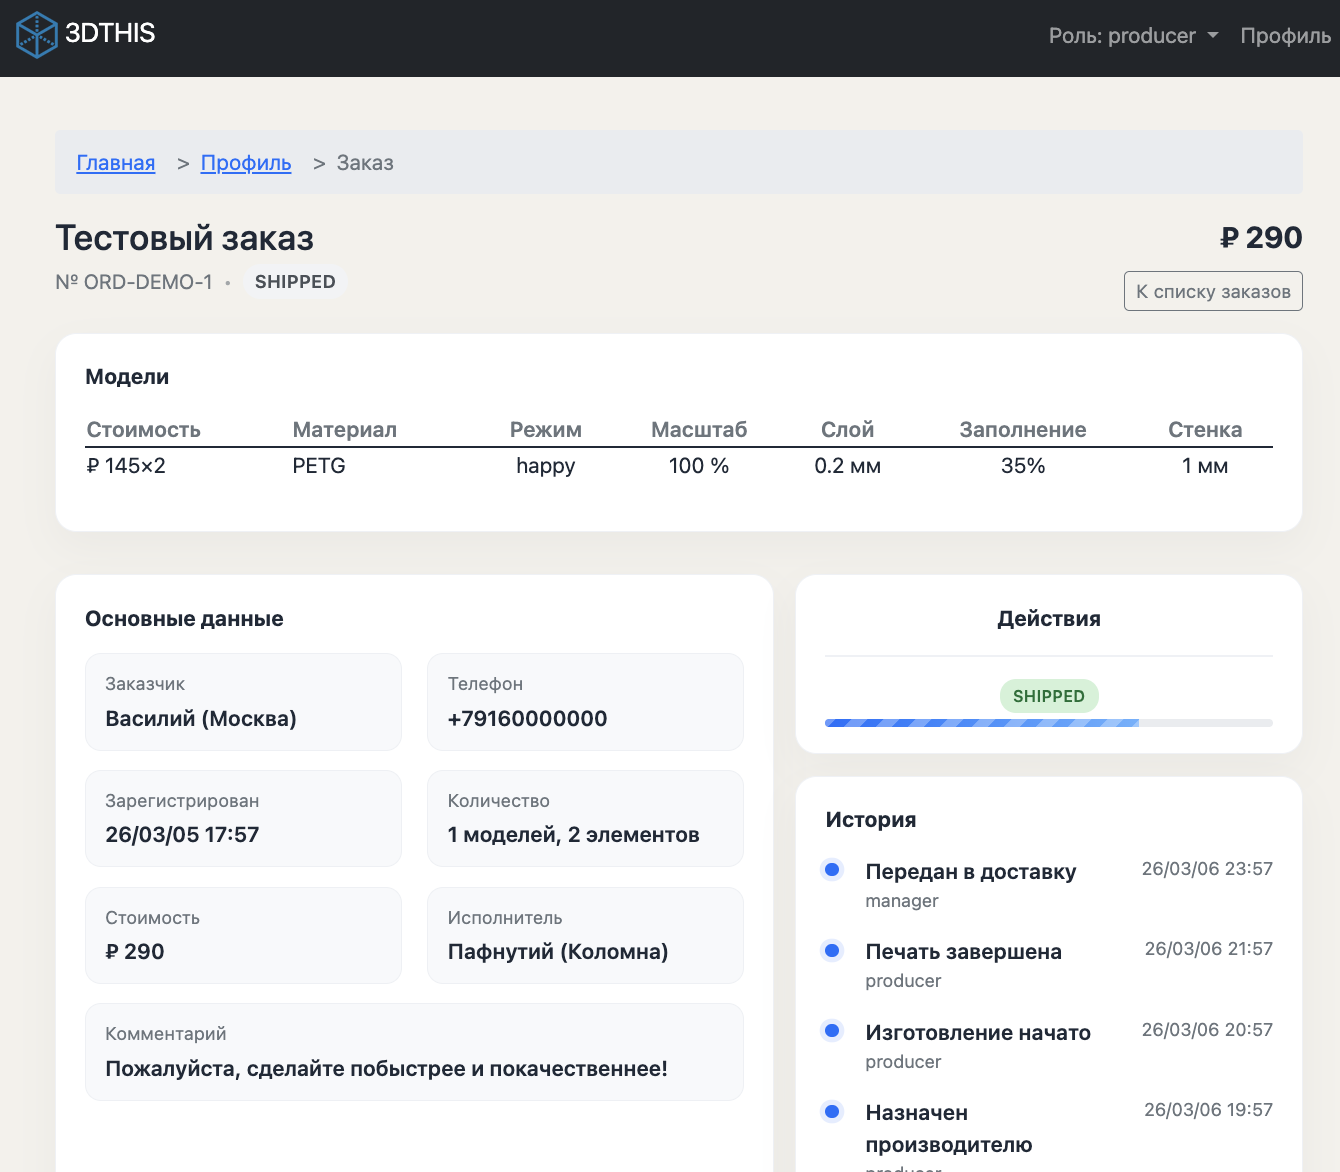Click the Исполнитель card Пафнутий (Коломна)
The image size is (1340, 1172).
coord(585,936)
